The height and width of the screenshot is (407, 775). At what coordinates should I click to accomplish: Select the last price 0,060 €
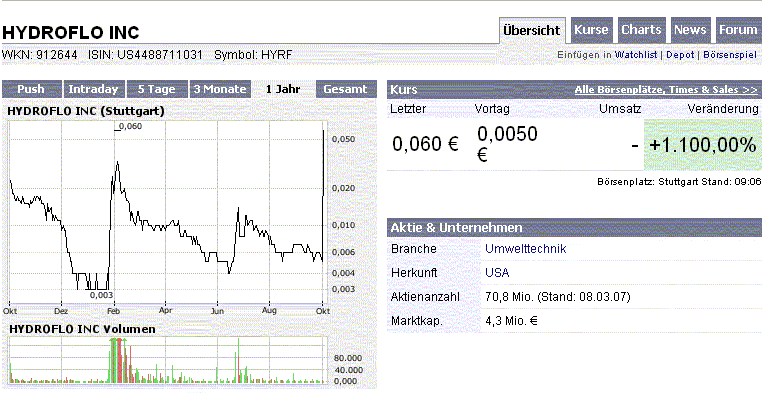[x=425, y=144]
